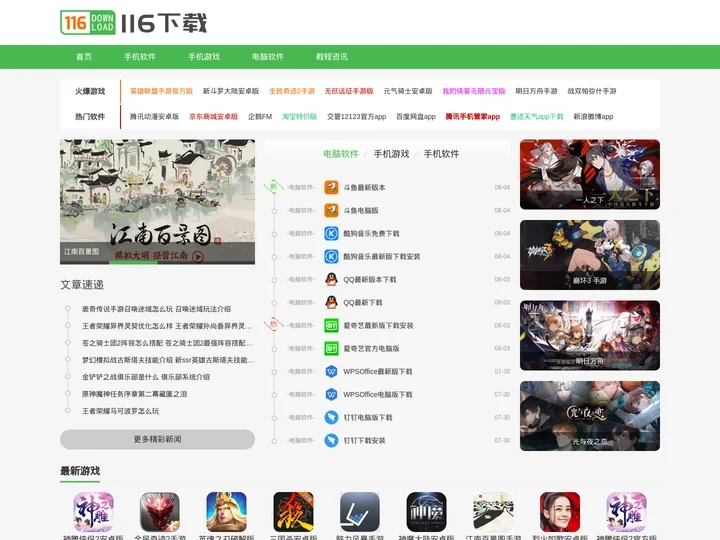This screenshot has height=540, width=720.
Task: Click the WPSOffice电脑版下载 row icon
Action: [331, 394]
